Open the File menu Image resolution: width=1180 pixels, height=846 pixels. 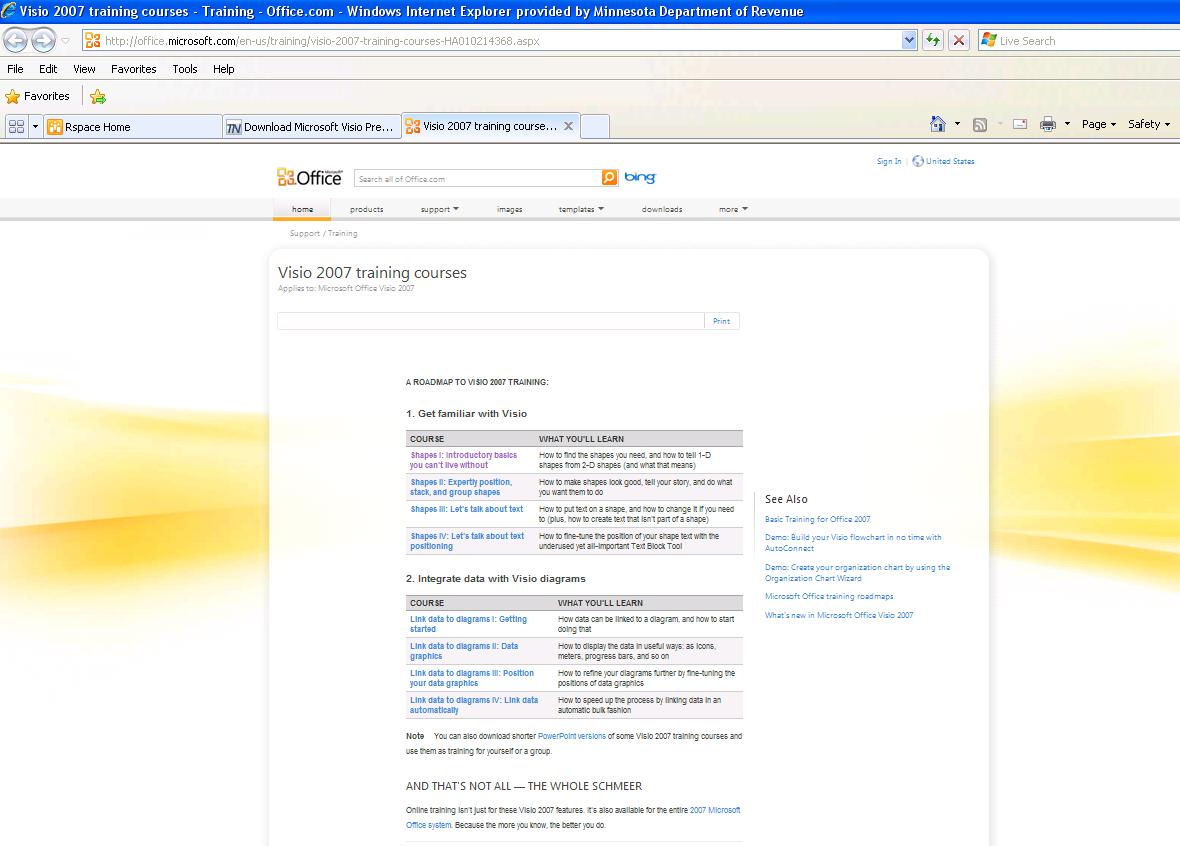pyautogui.click(x=15, y=68)
